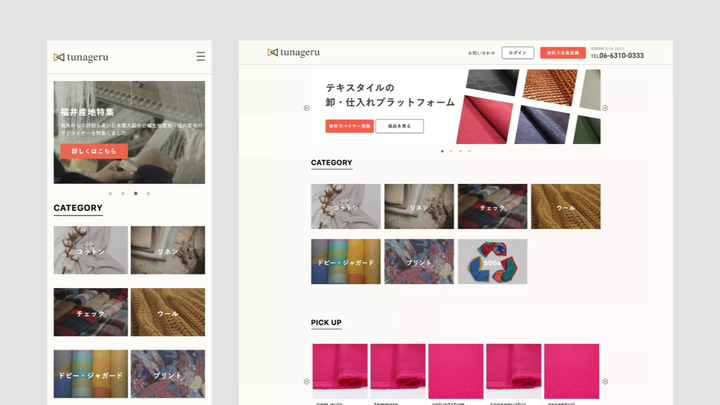
Task: Open チェック category tile in mobile view
Action: point(91,312)
